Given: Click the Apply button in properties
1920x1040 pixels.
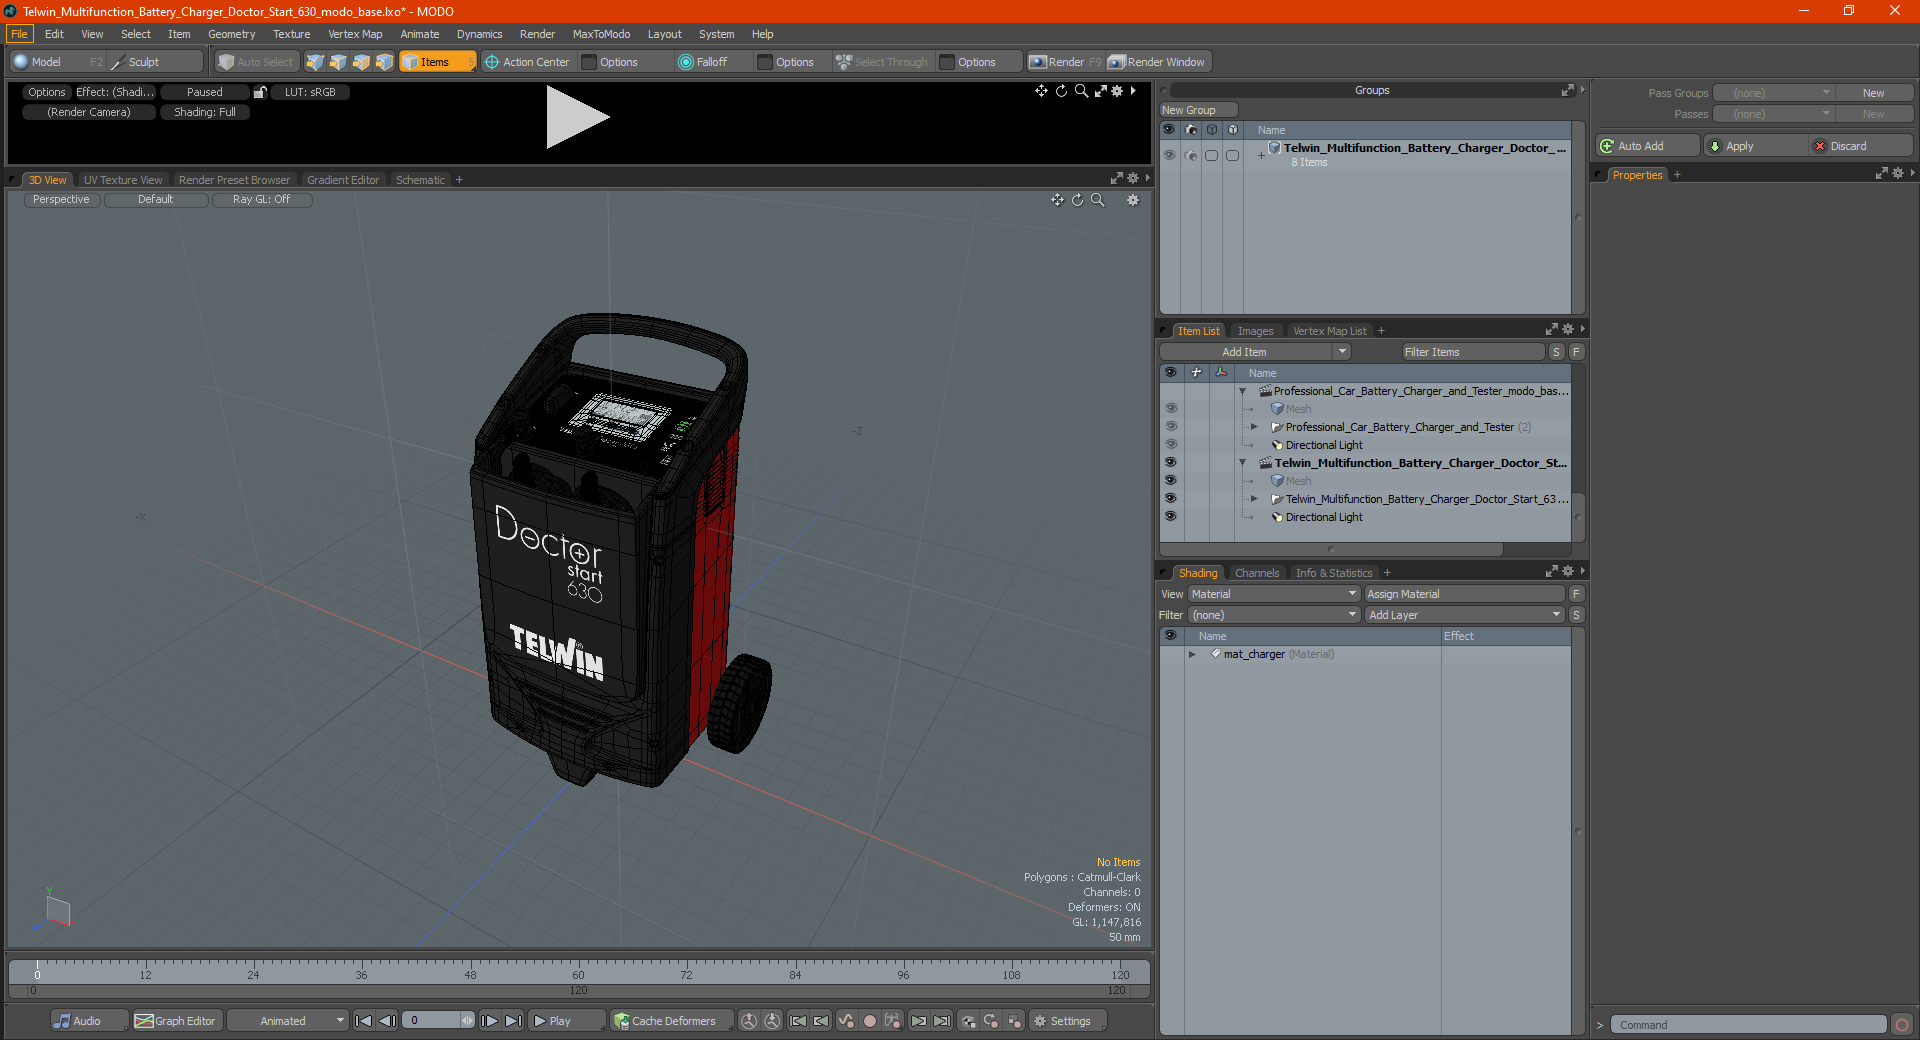Looking at the screenshot, I should coord(1755,146).
